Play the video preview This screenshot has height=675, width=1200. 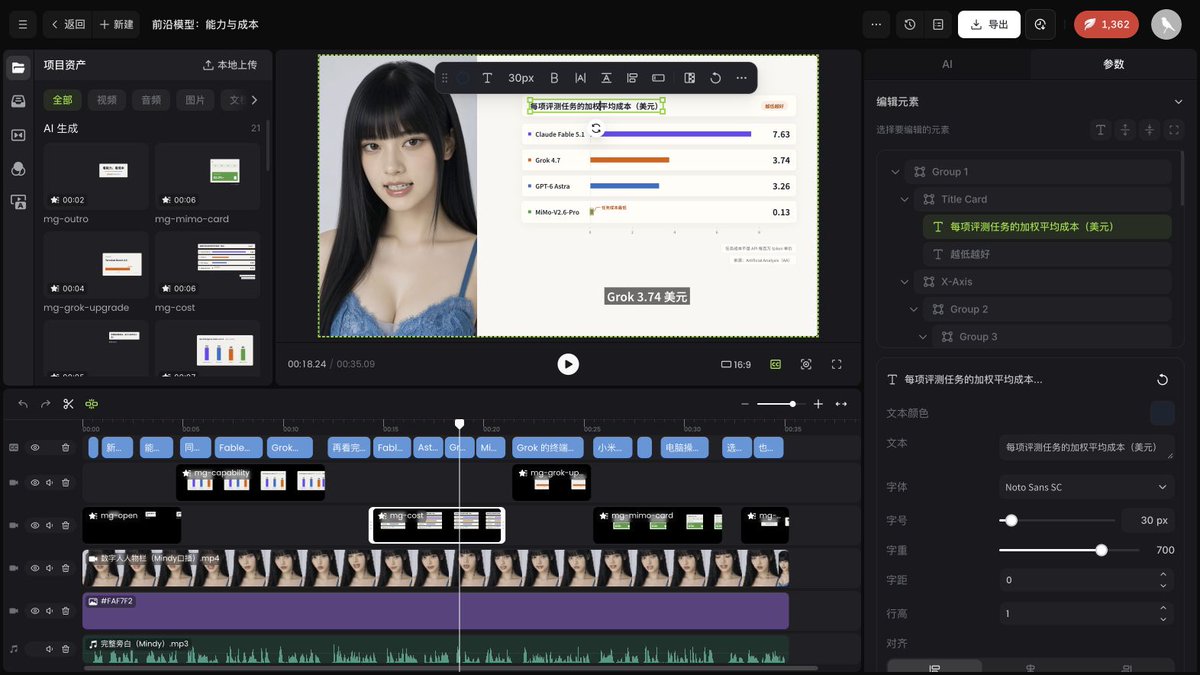click(x=568, y=364)
